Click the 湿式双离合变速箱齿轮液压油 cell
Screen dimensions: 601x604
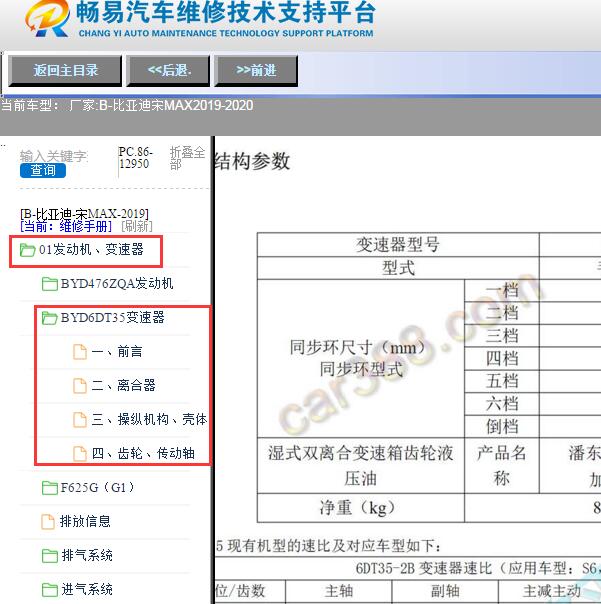361,465
